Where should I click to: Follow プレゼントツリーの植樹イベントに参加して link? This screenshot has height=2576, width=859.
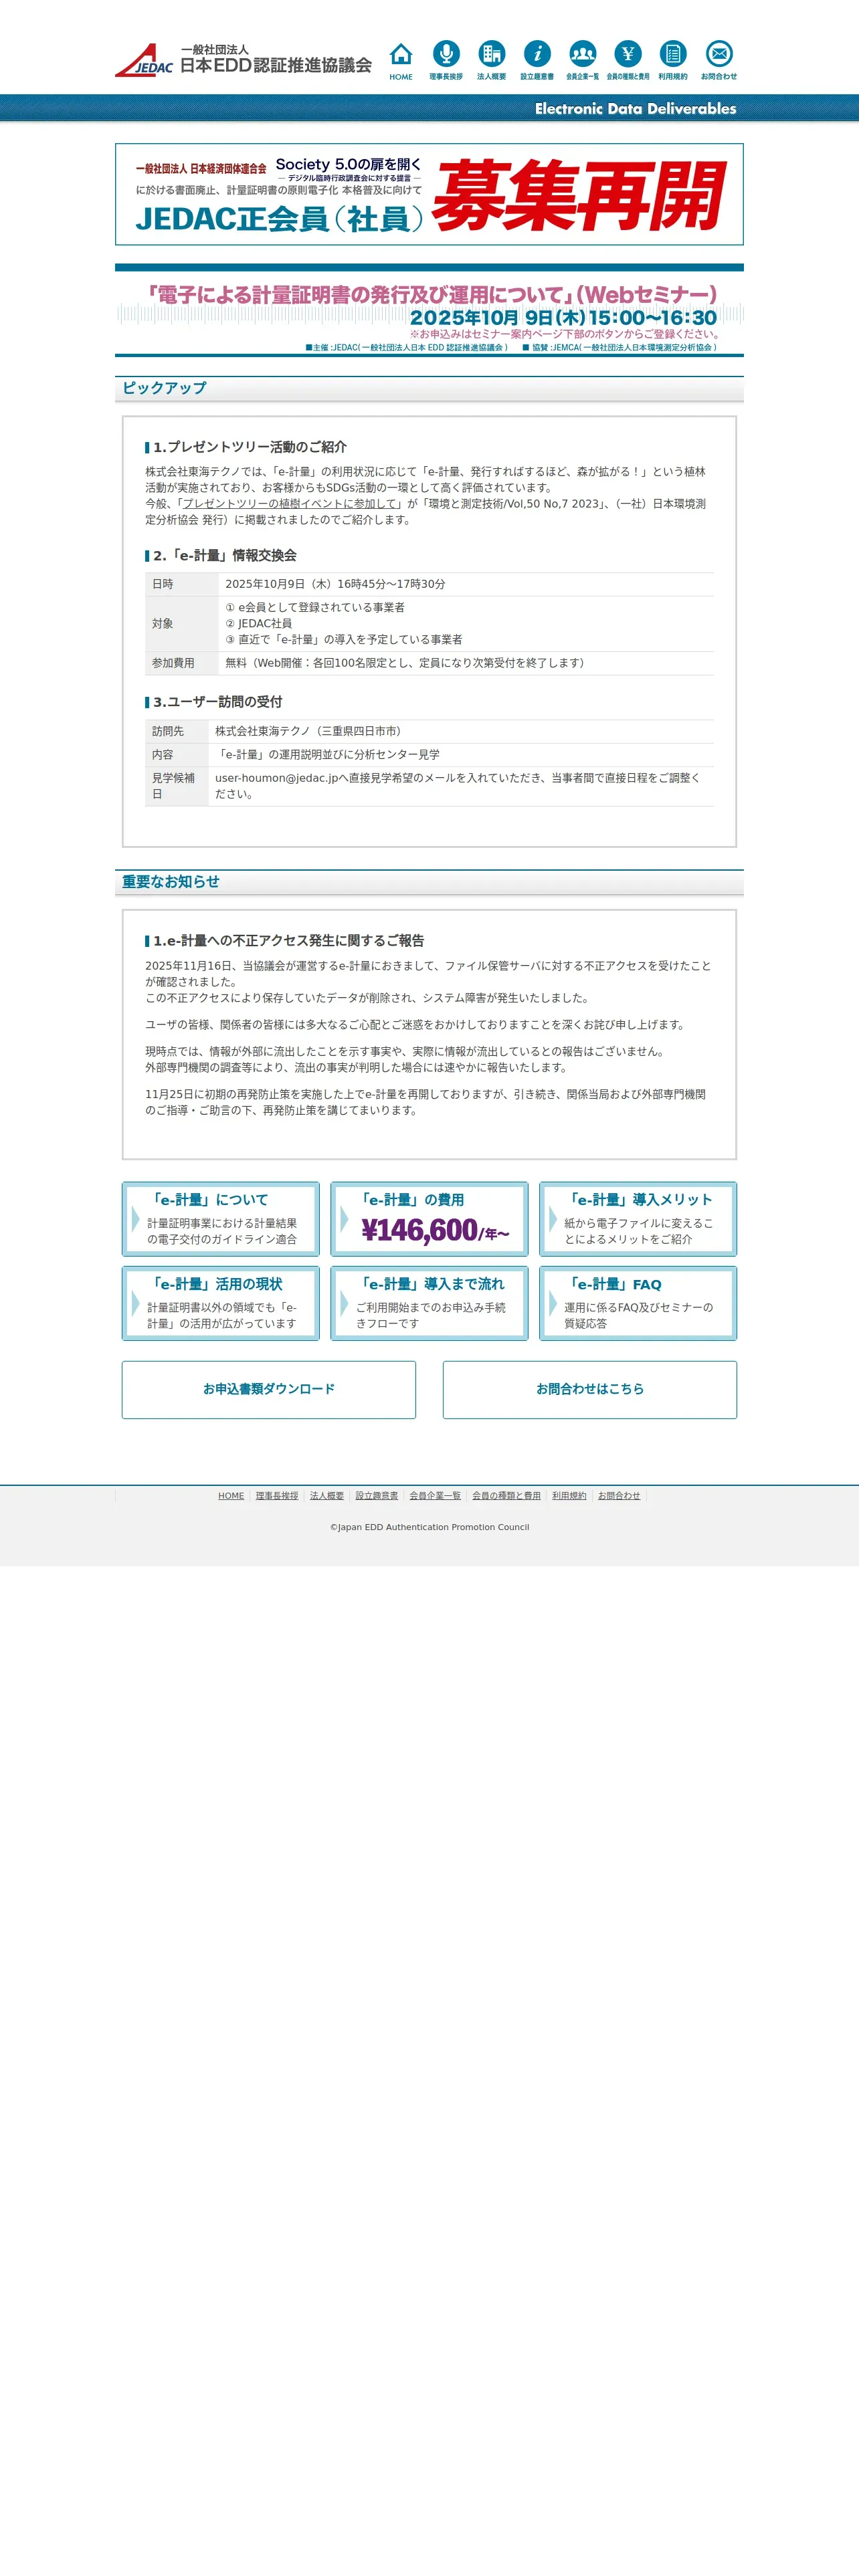(x=290, y=504)
